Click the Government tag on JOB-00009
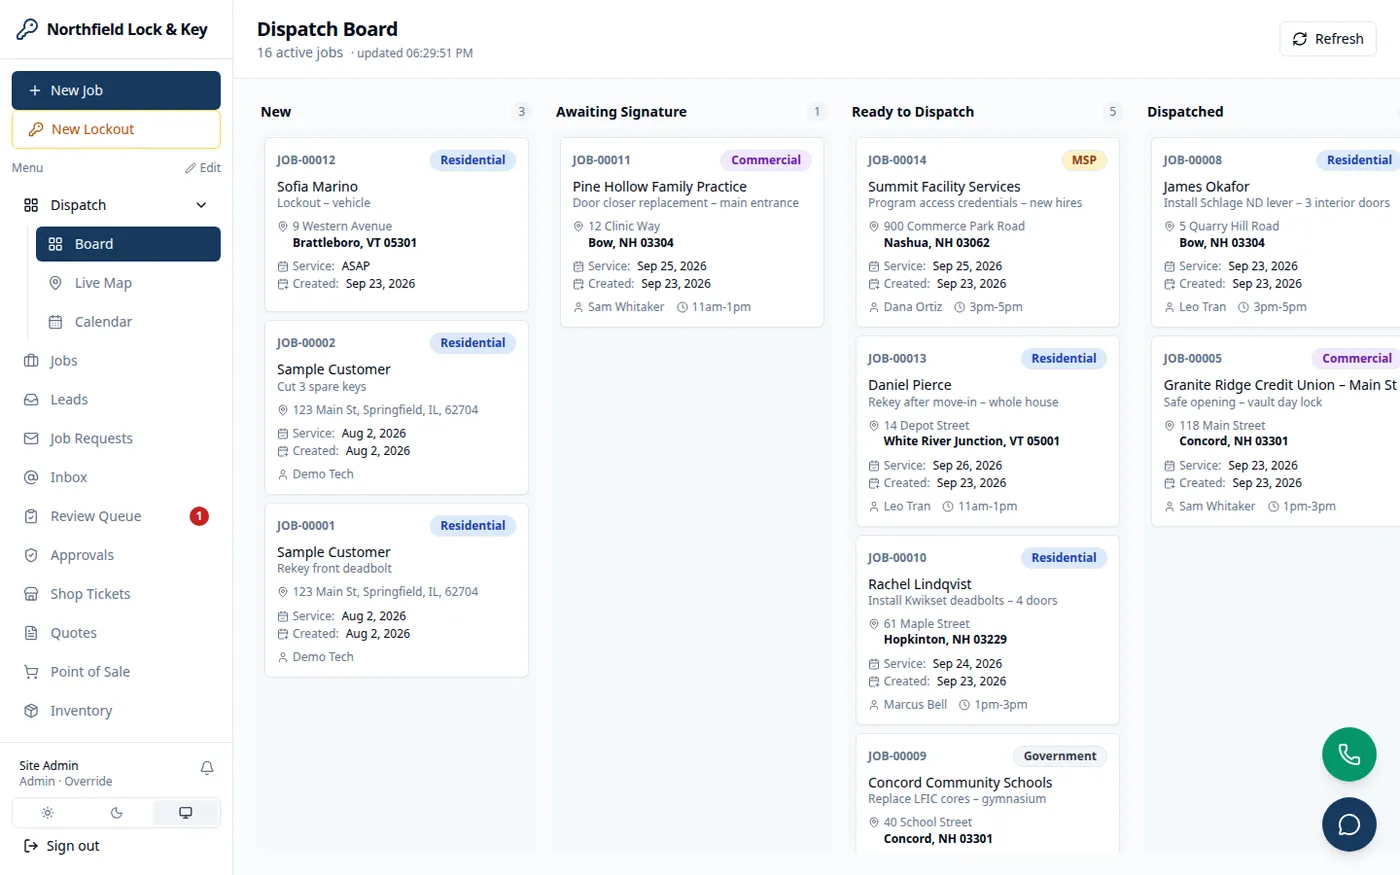The width and height of the screenshot is (1400, 875). (1060, 756)
